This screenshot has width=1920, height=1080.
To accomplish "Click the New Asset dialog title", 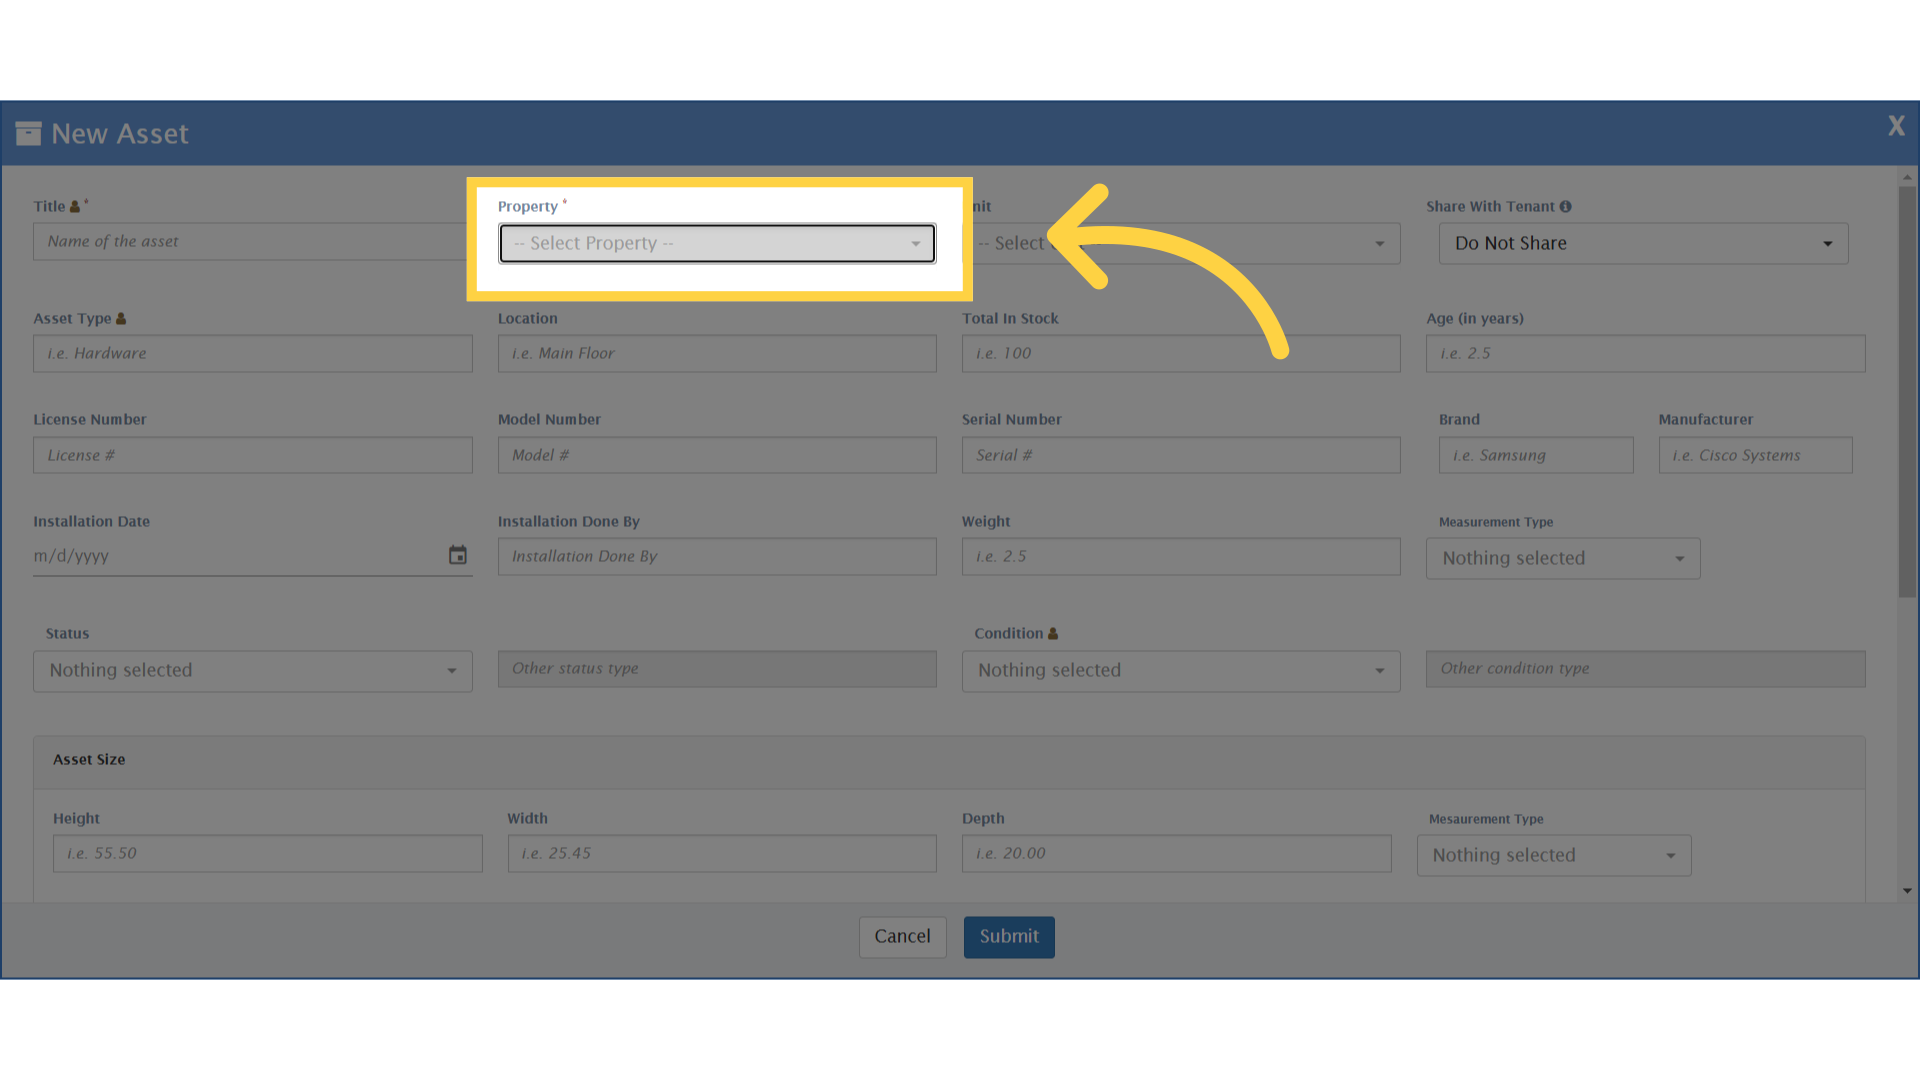I will point(120,134).
